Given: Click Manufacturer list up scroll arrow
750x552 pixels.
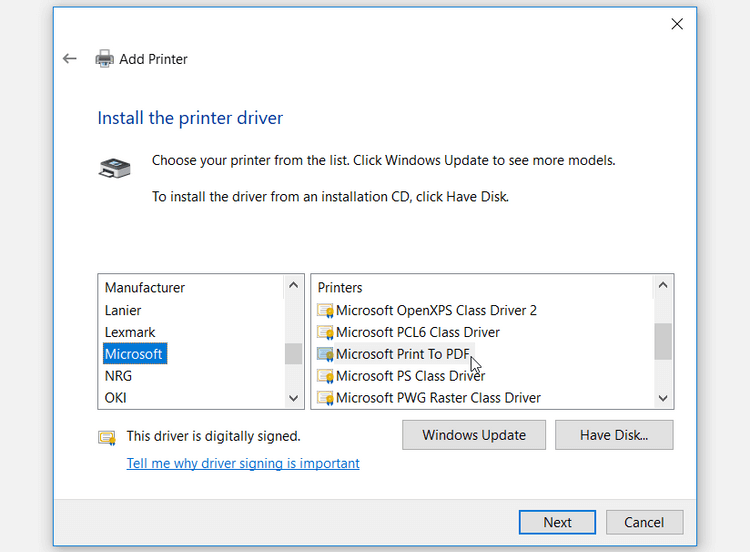Looking at the screenshot, I should tap(294, 285).
